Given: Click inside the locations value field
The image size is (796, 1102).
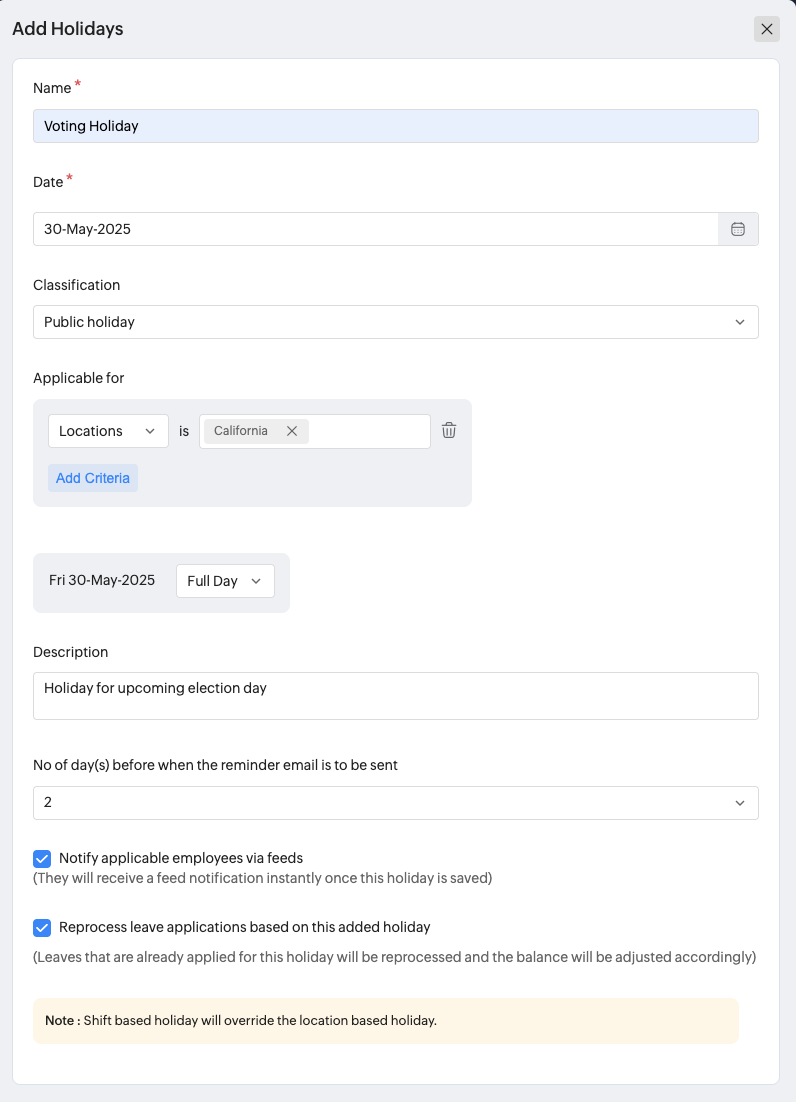Looking at the screenshot, I should pos(368,431).
